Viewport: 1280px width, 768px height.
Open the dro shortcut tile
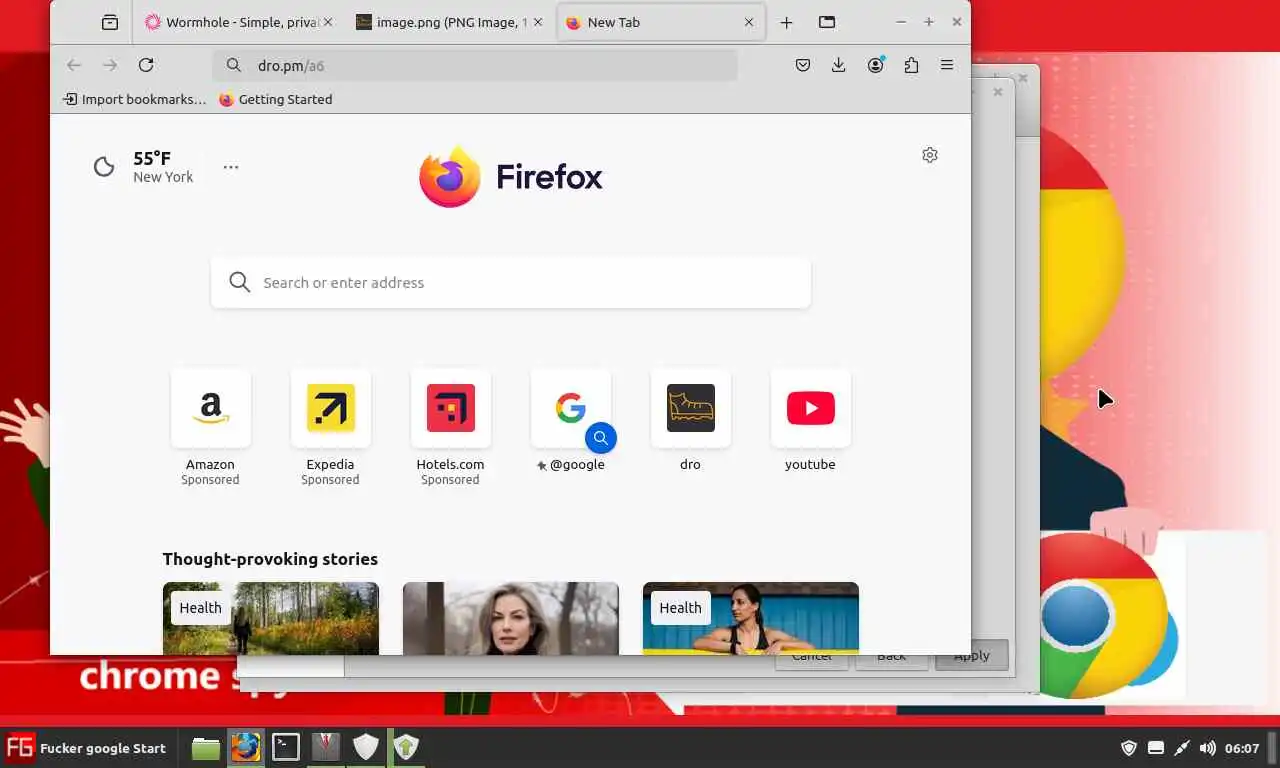point(690,420)
